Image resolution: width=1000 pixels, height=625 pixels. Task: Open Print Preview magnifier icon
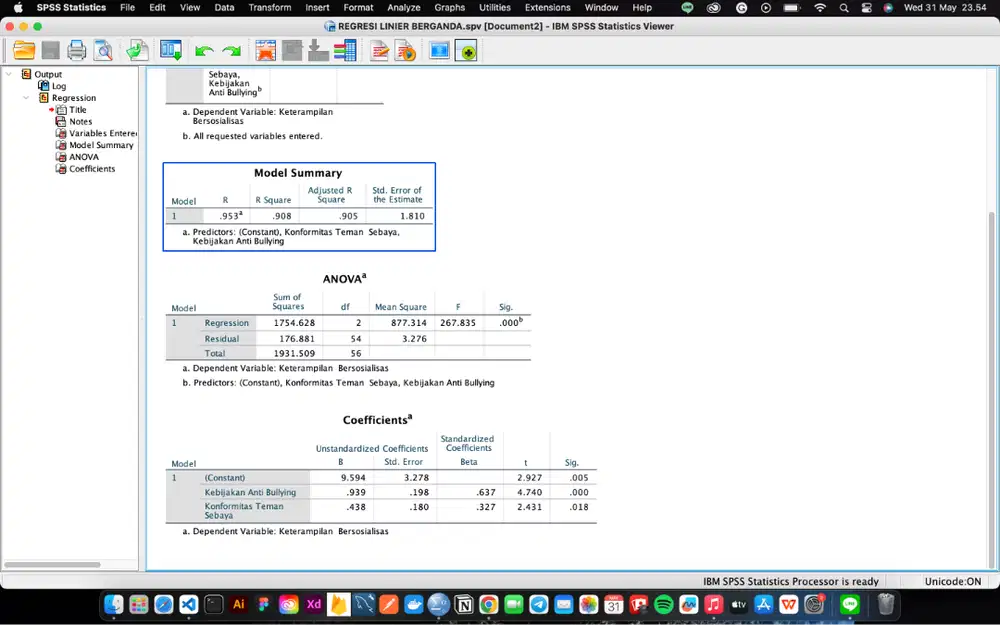pos(103,50)
